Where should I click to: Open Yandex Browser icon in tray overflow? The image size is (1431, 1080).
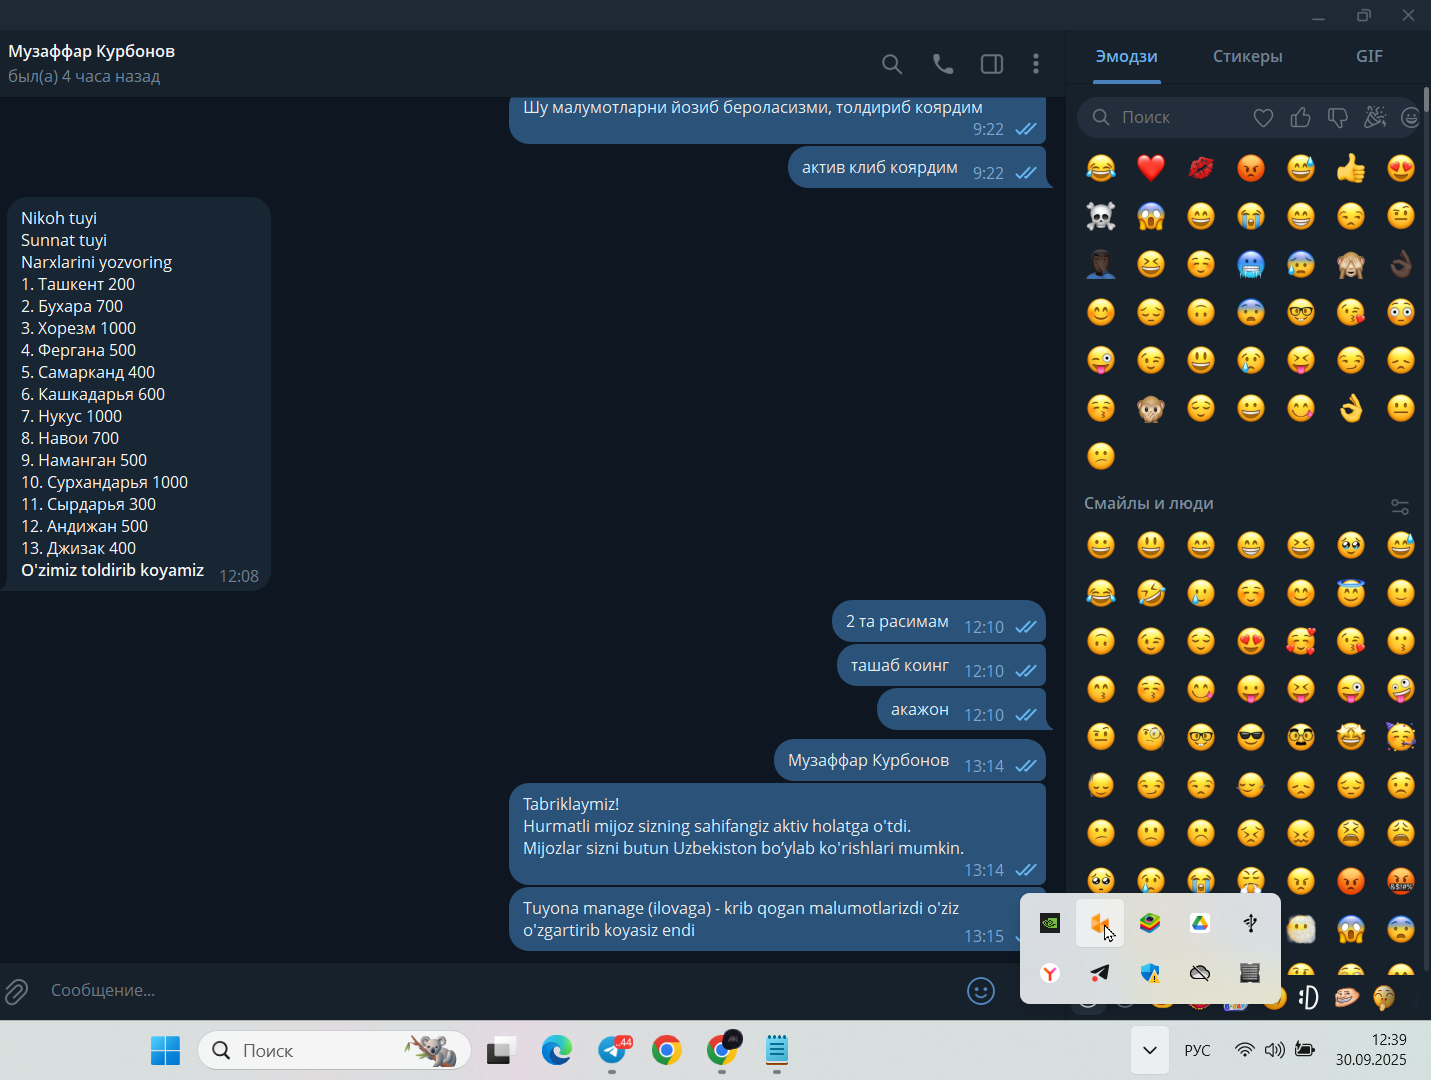(1050, 973)
